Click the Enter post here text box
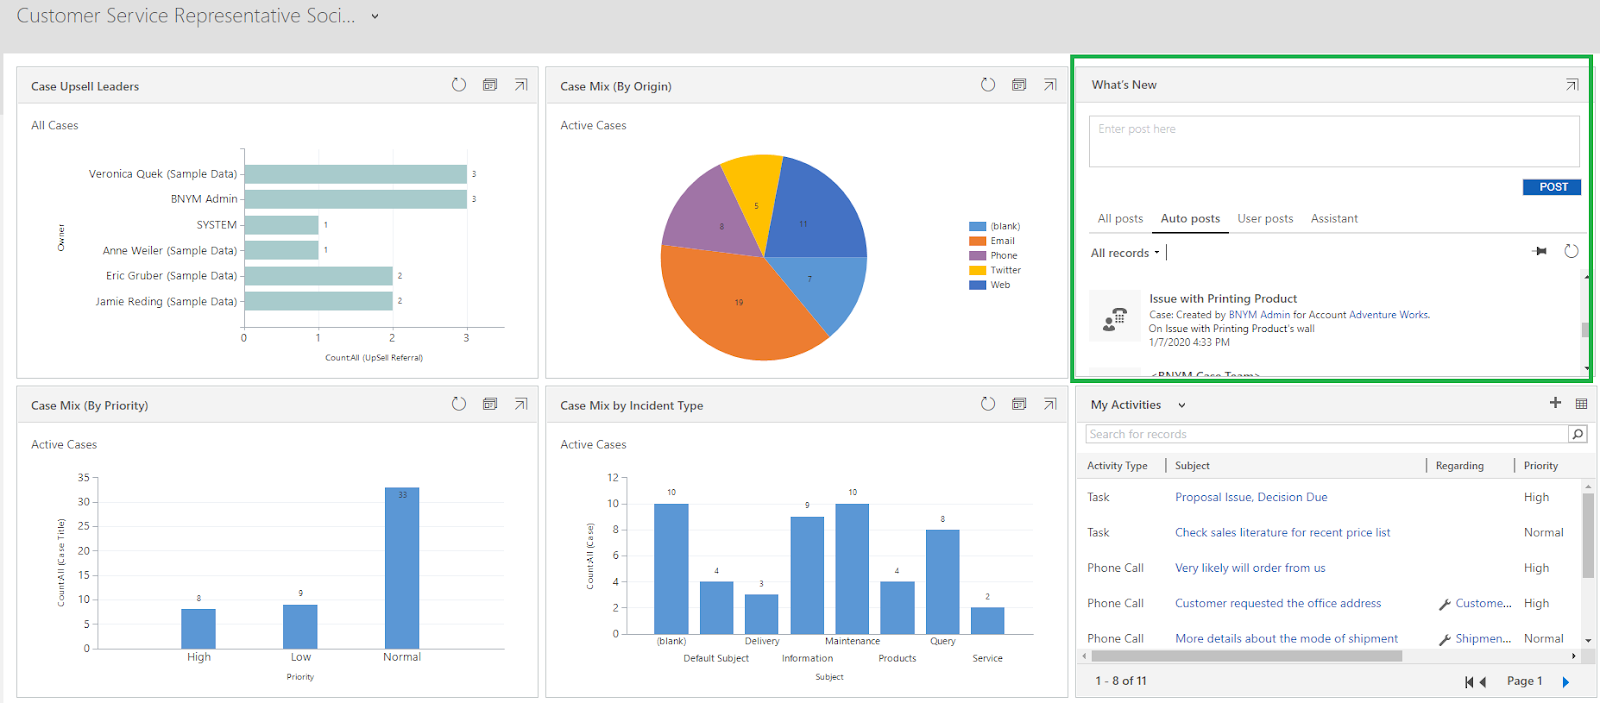The image size is (1600, 703). [1334, 141]
